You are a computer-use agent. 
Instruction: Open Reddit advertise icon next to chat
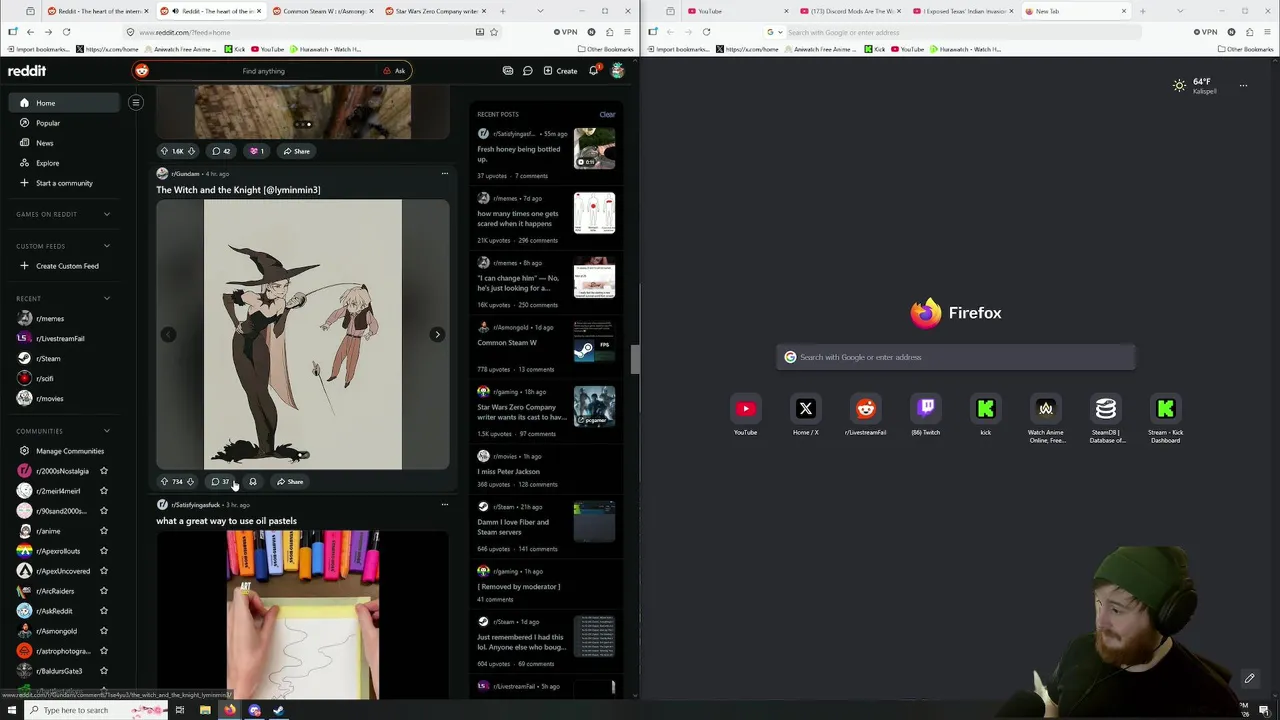click(x=508, y=71)
